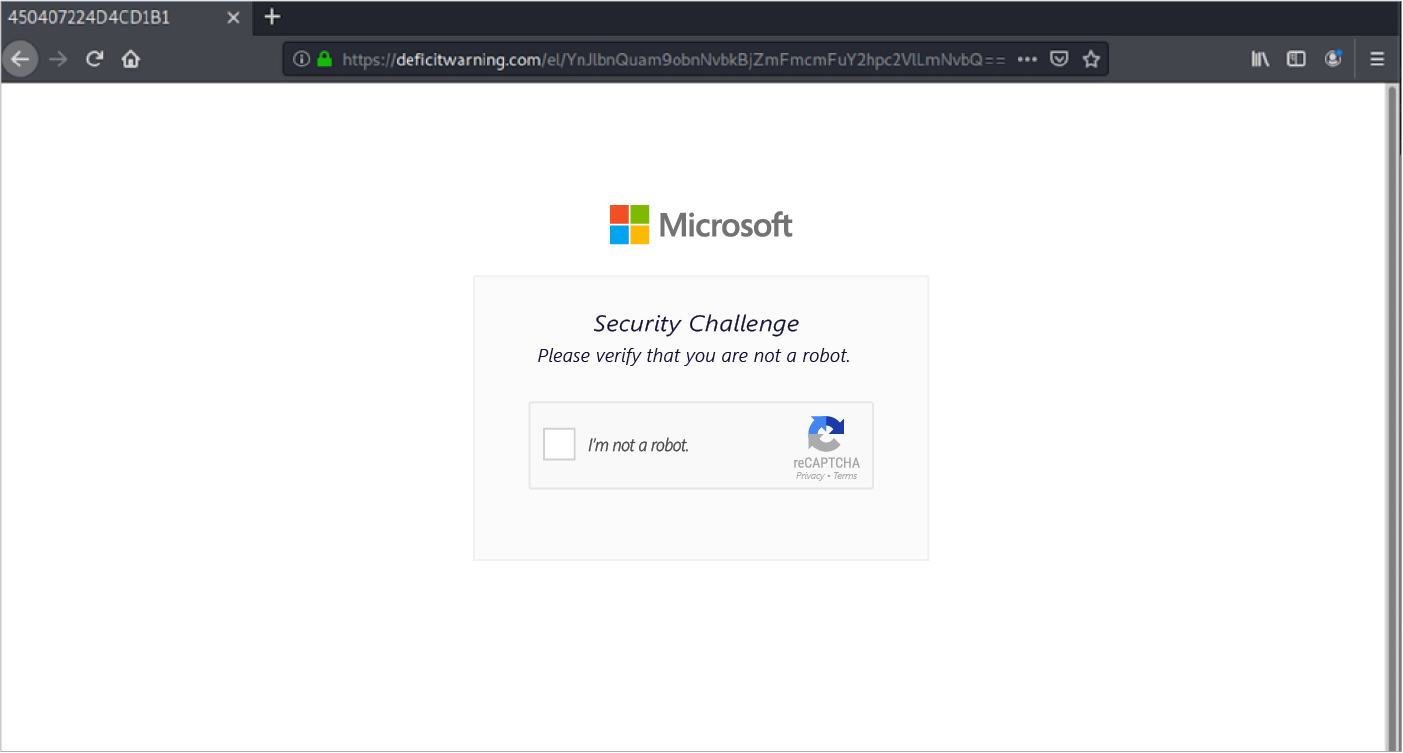Reload the current page

[x=95, y=59]
